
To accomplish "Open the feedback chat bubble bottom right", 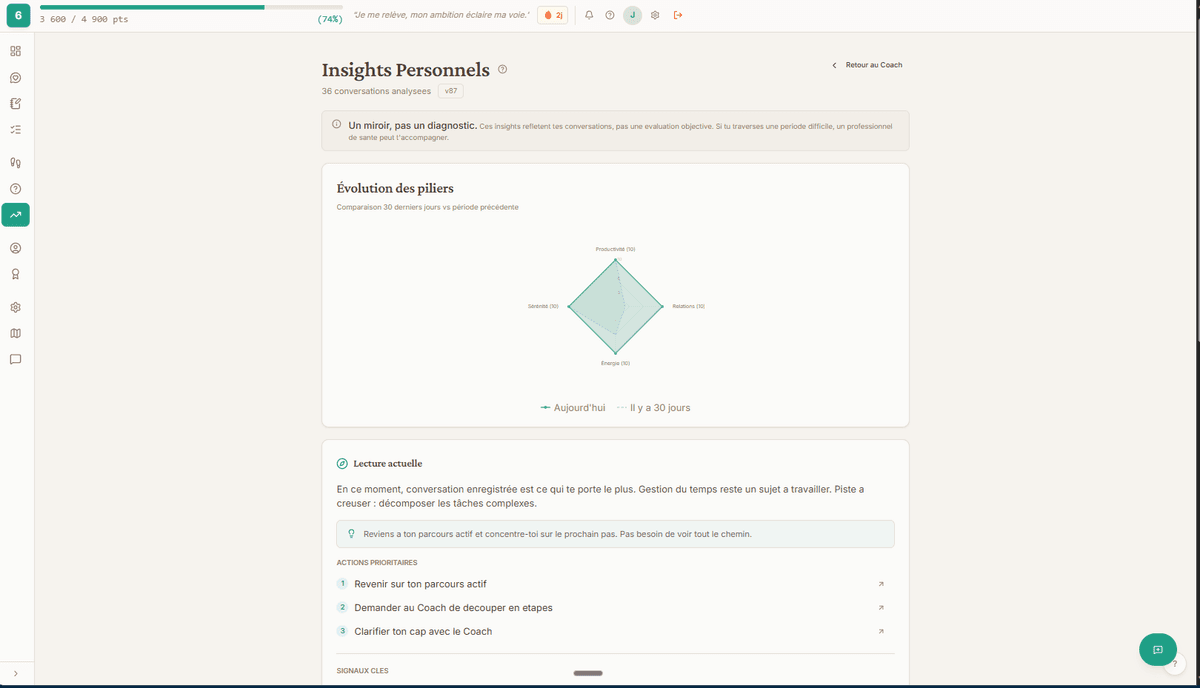I will pos(1157,649).
